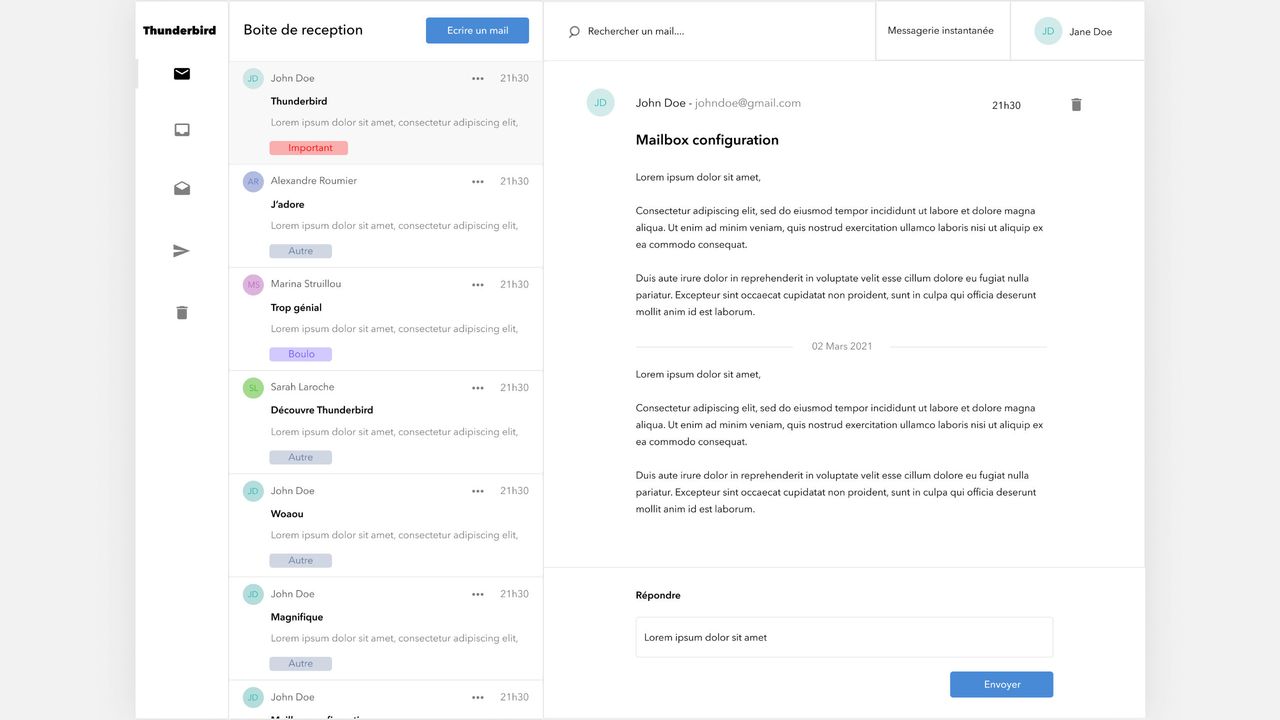Click the 02 Mars 2021 date separator
This screenshot has width=1280, height=720.
click(x=842, y=346)
